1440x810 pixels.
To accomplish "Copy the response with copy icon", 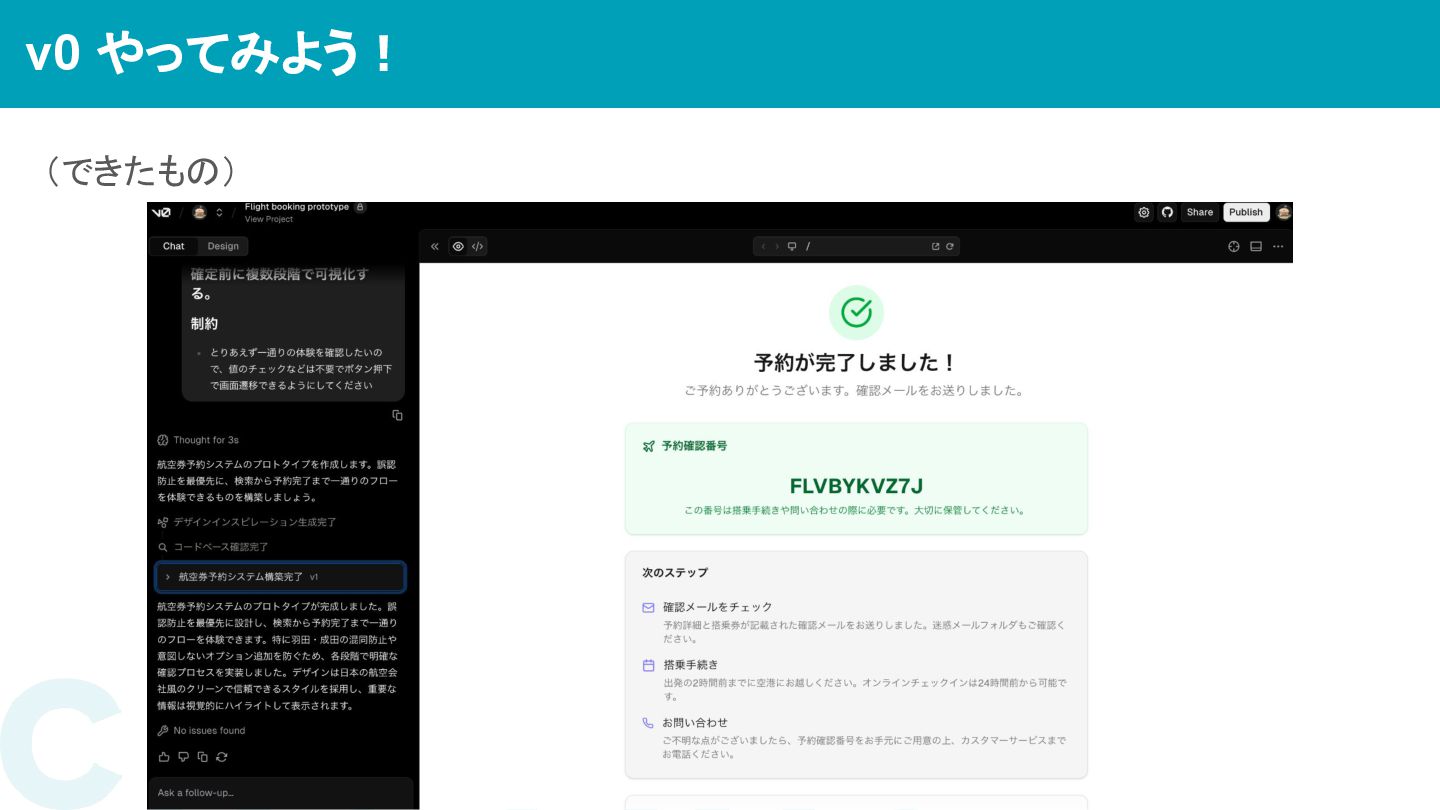I will (203, 757).
